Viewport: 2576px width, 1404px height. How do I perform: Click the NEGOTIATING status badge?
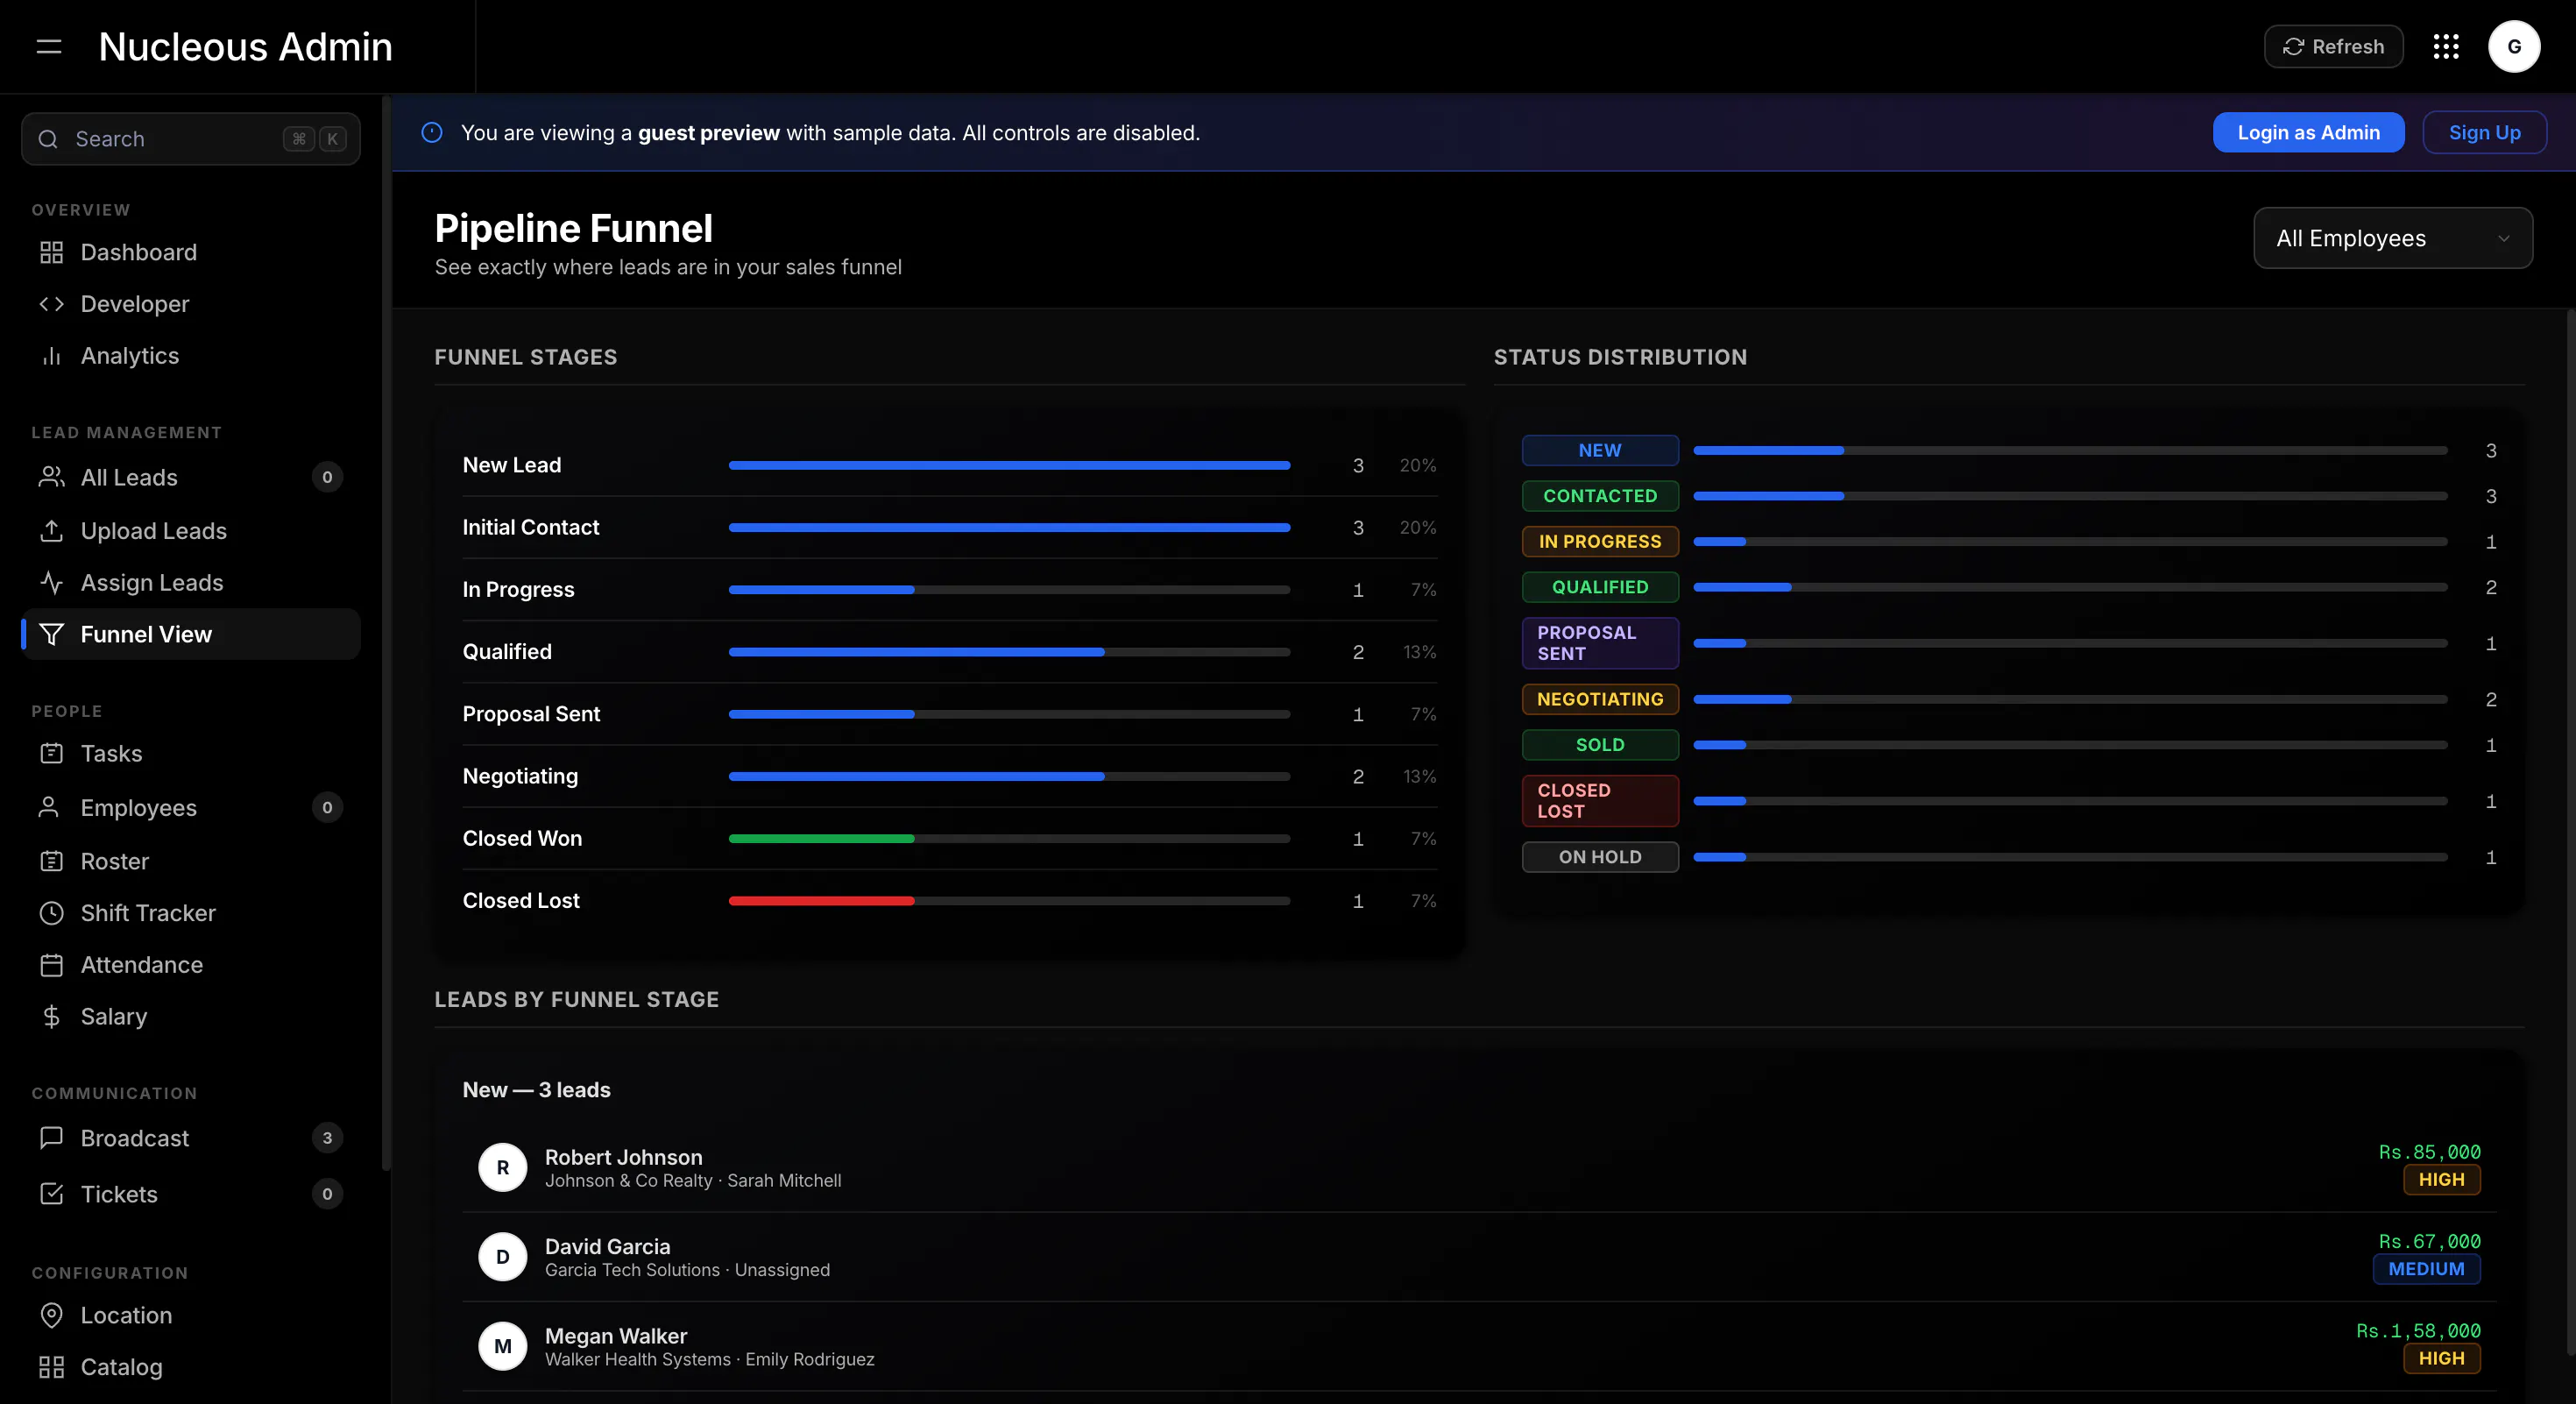click(1600, 699)
